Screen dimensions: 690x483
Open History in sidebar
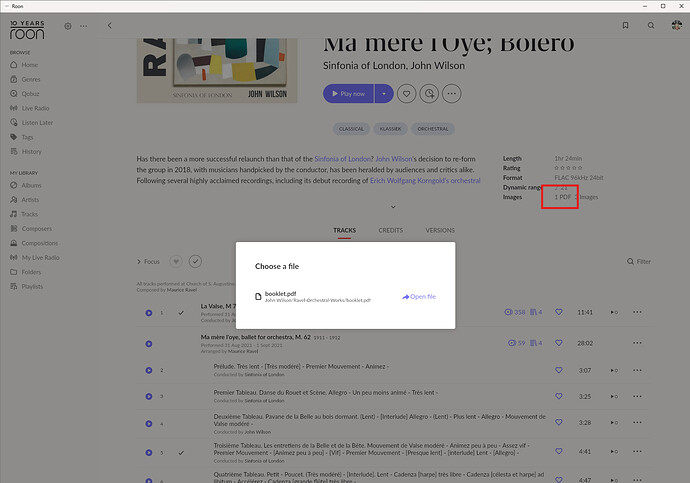point(26,152)
